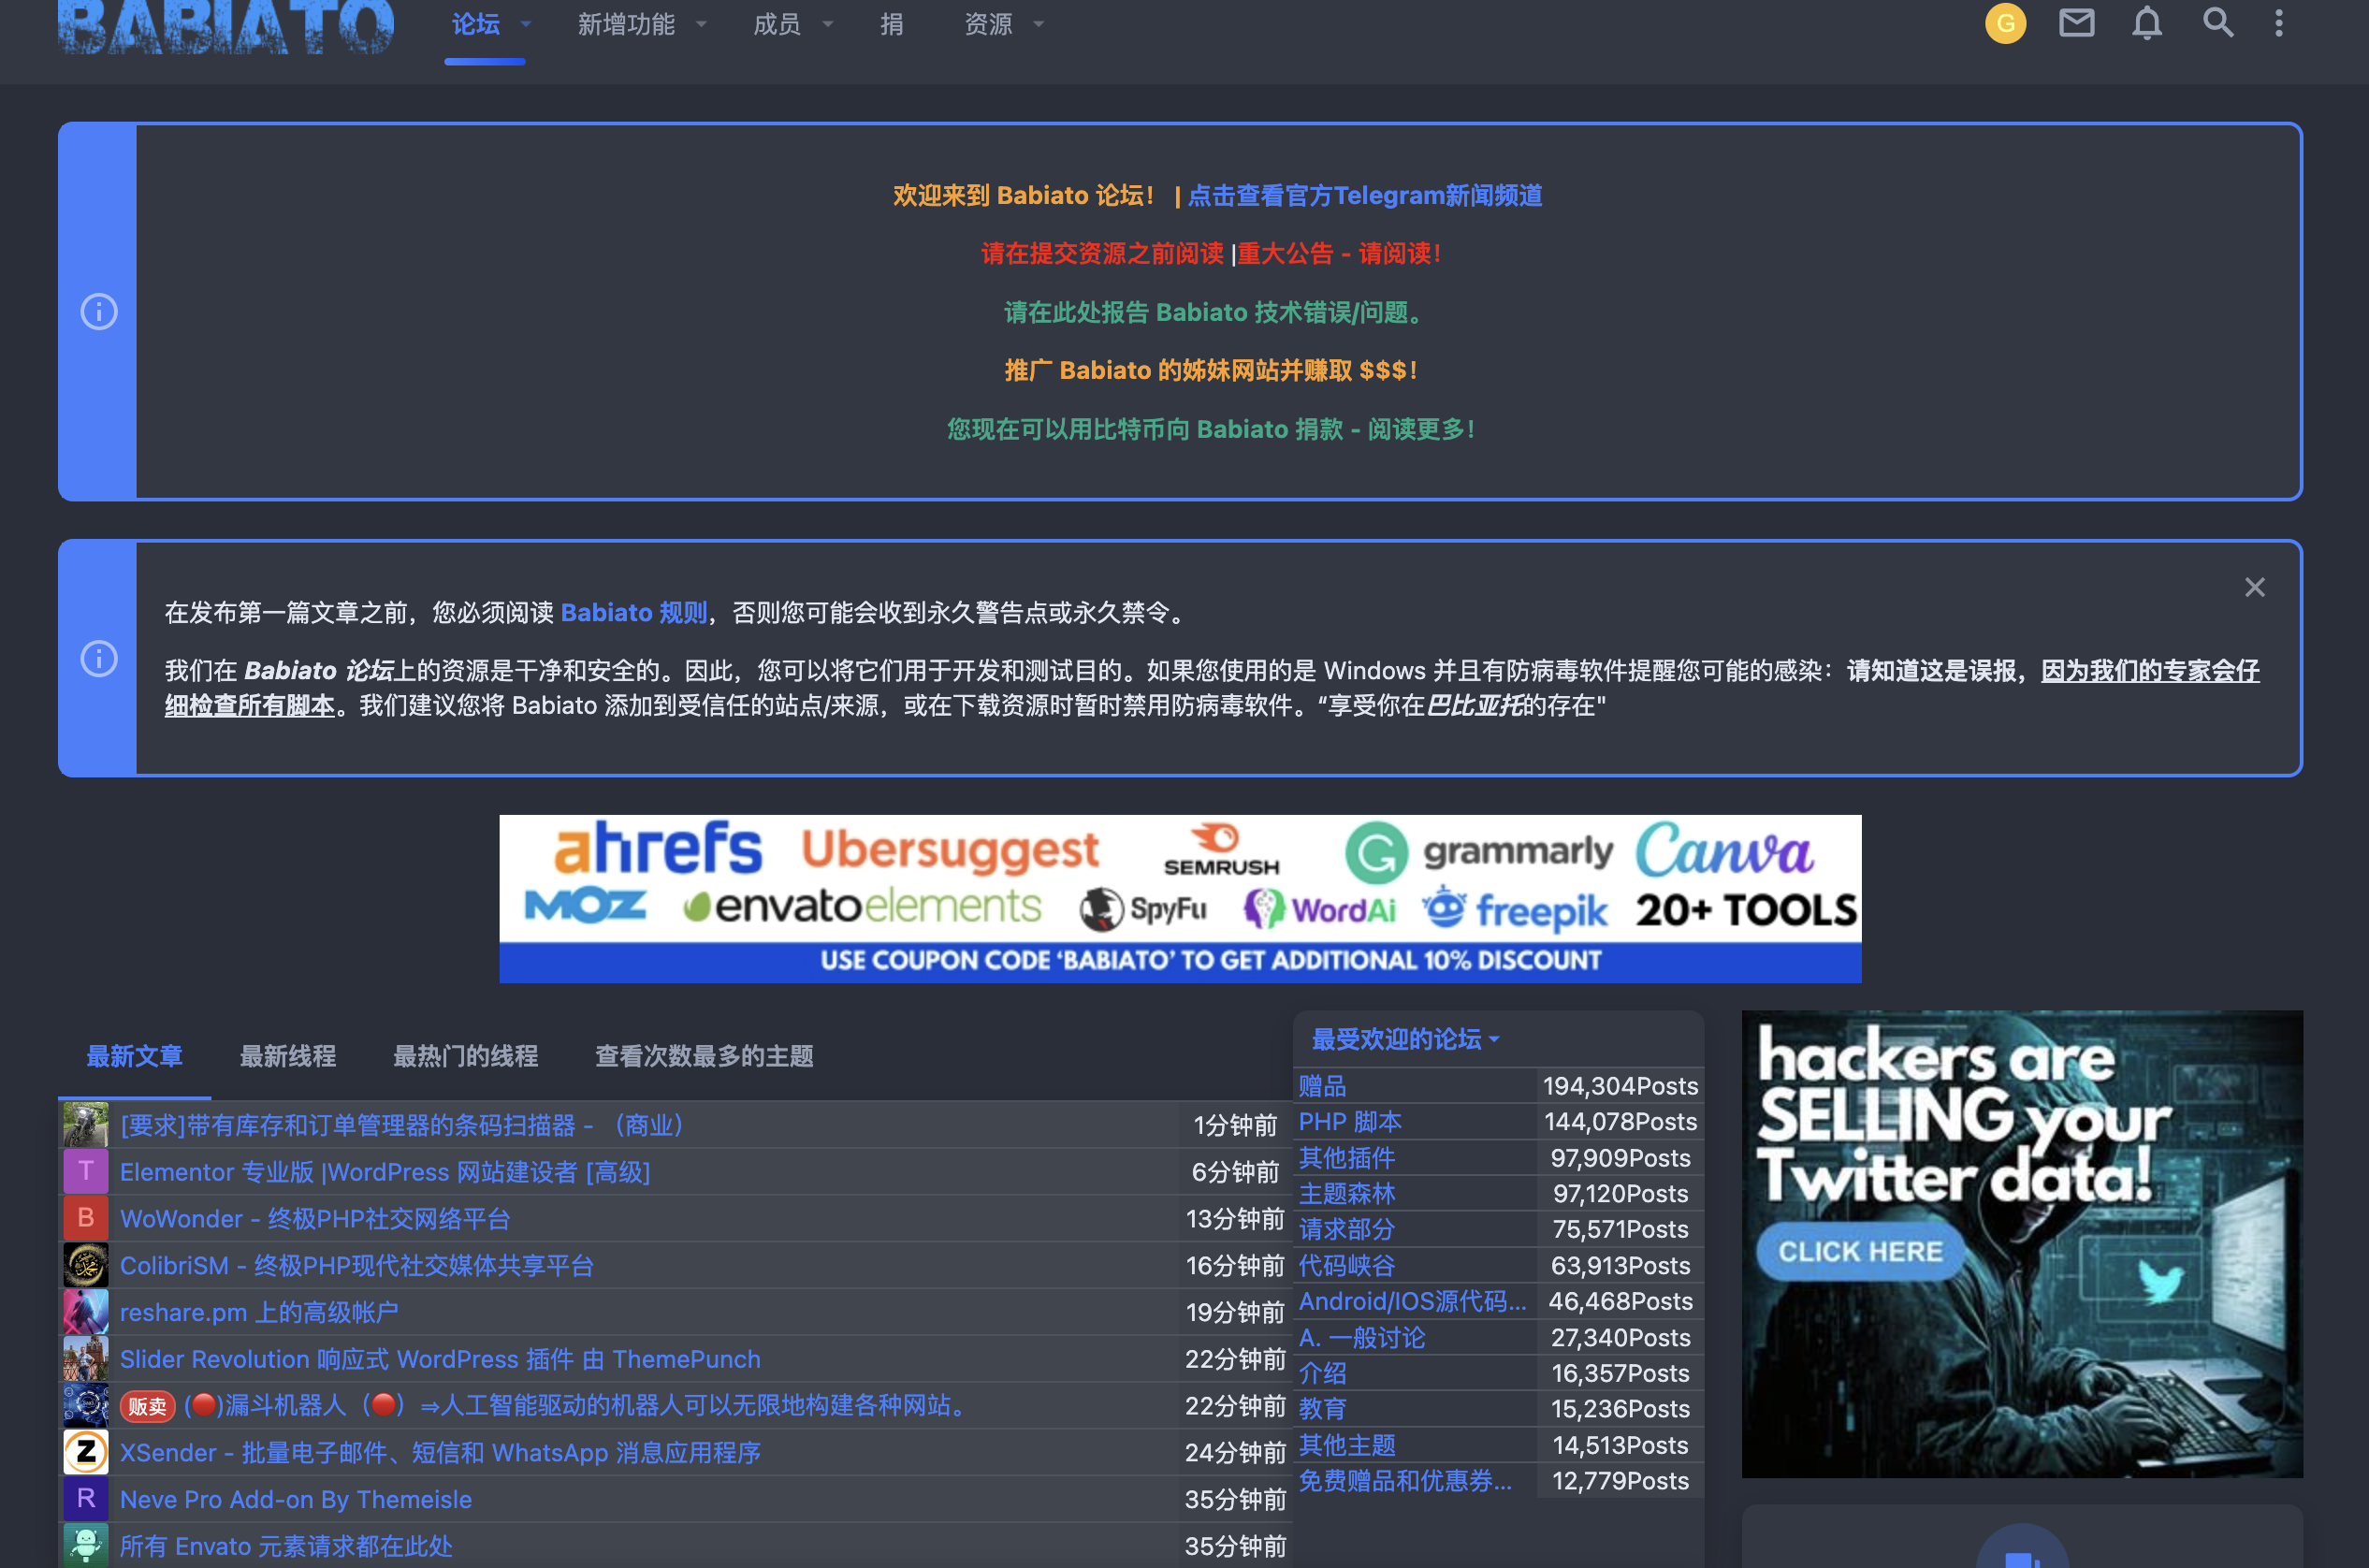Open the ColibriSM post
This screenshot has width=2369, height=1568.
(357, 1265)
